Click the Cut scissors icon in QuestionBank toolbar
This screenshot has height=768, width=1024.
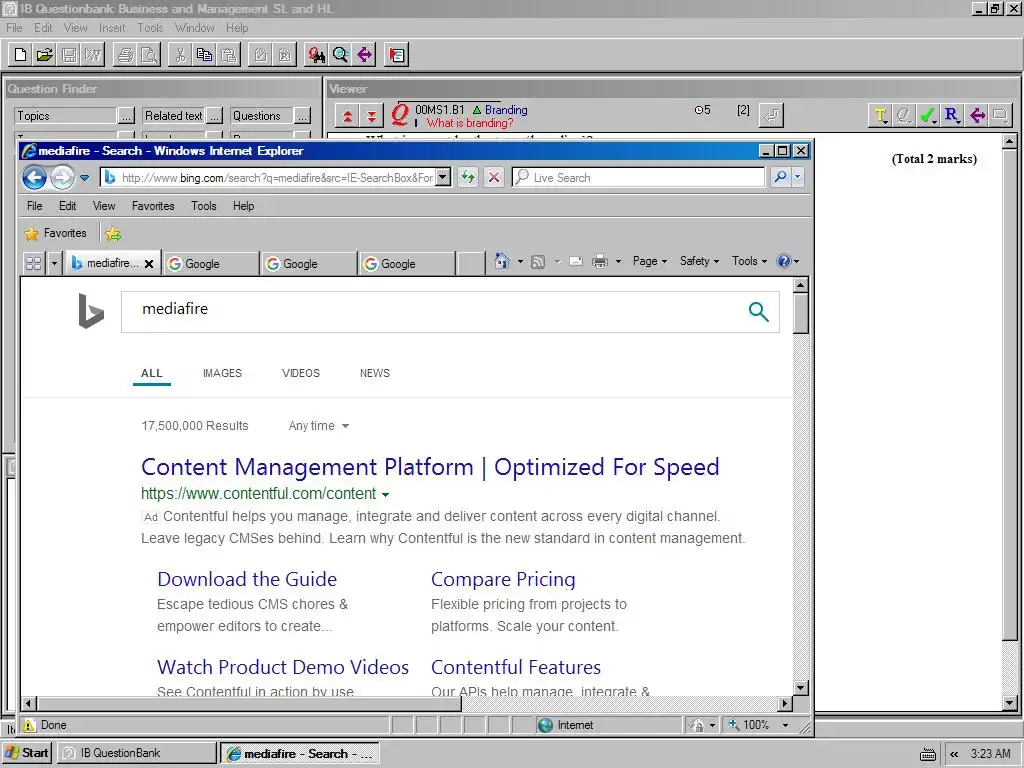pos(180,55)
